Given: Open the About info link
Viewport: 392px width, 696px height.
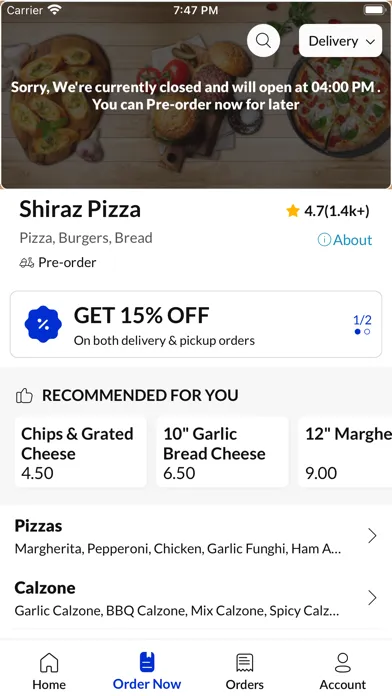Looking at the screenshot, I should click(x=344, y=240).
